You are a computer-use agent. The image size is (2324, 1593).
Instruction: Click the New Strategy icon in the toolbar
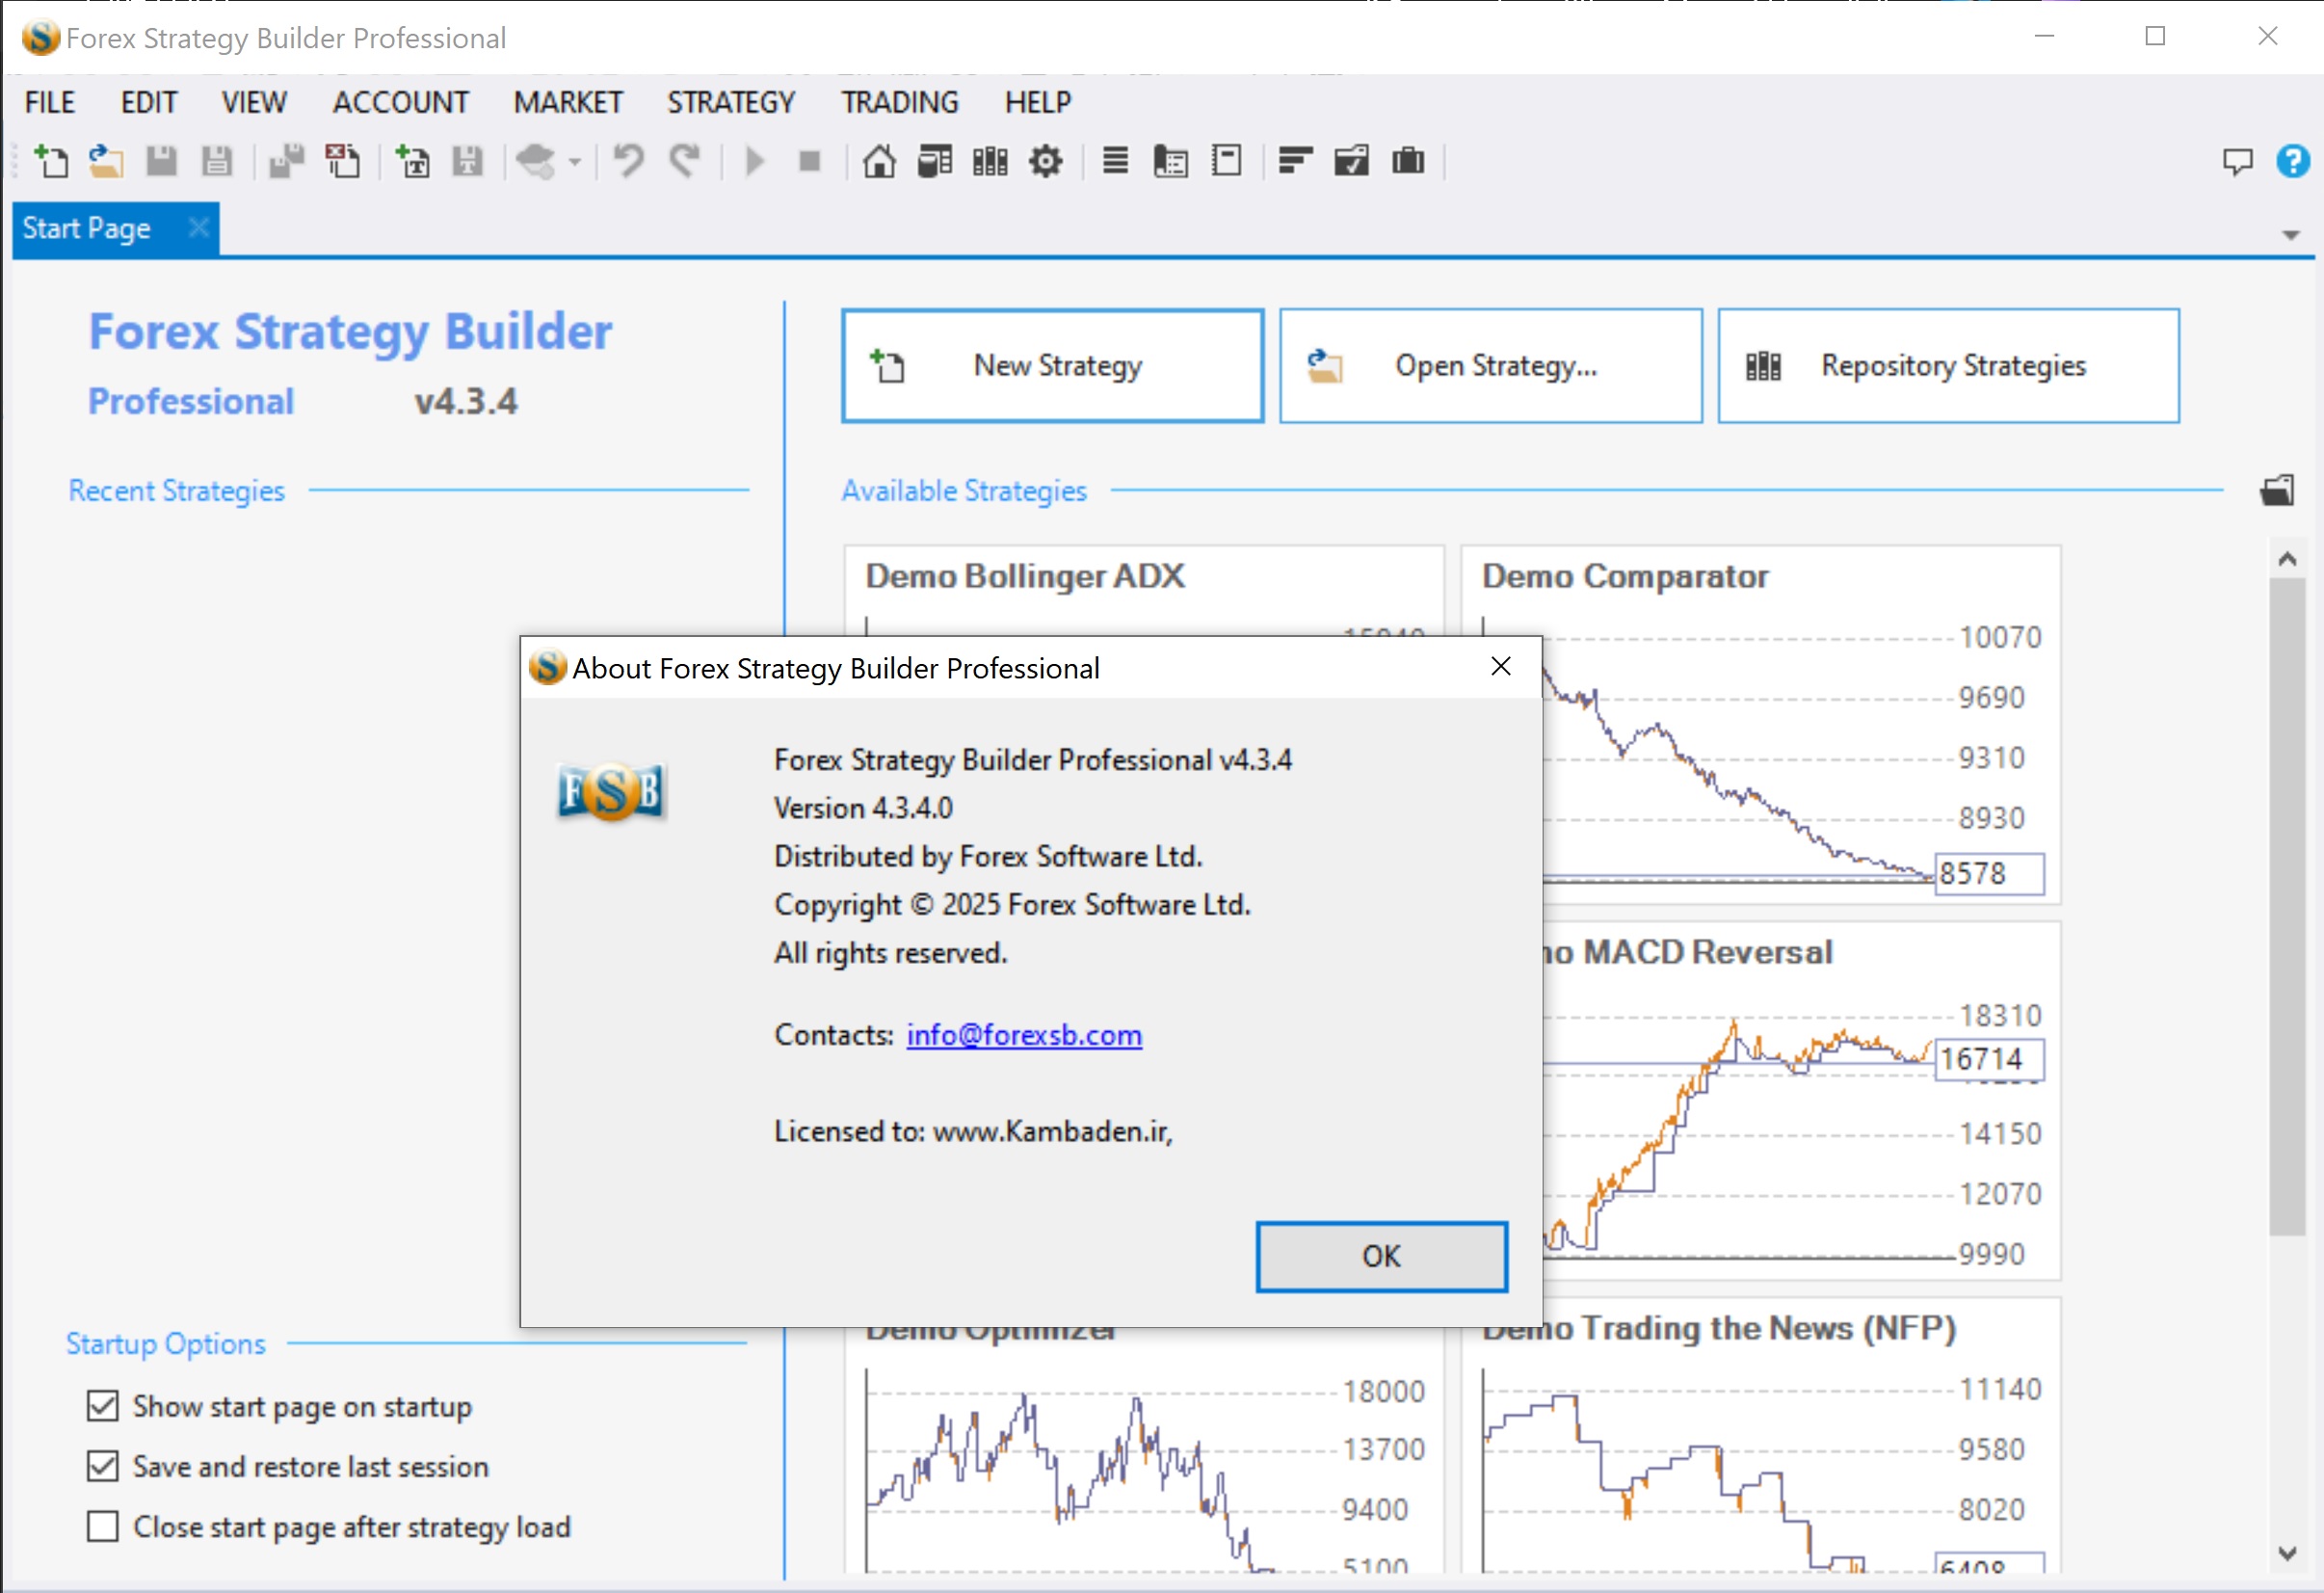51,161
